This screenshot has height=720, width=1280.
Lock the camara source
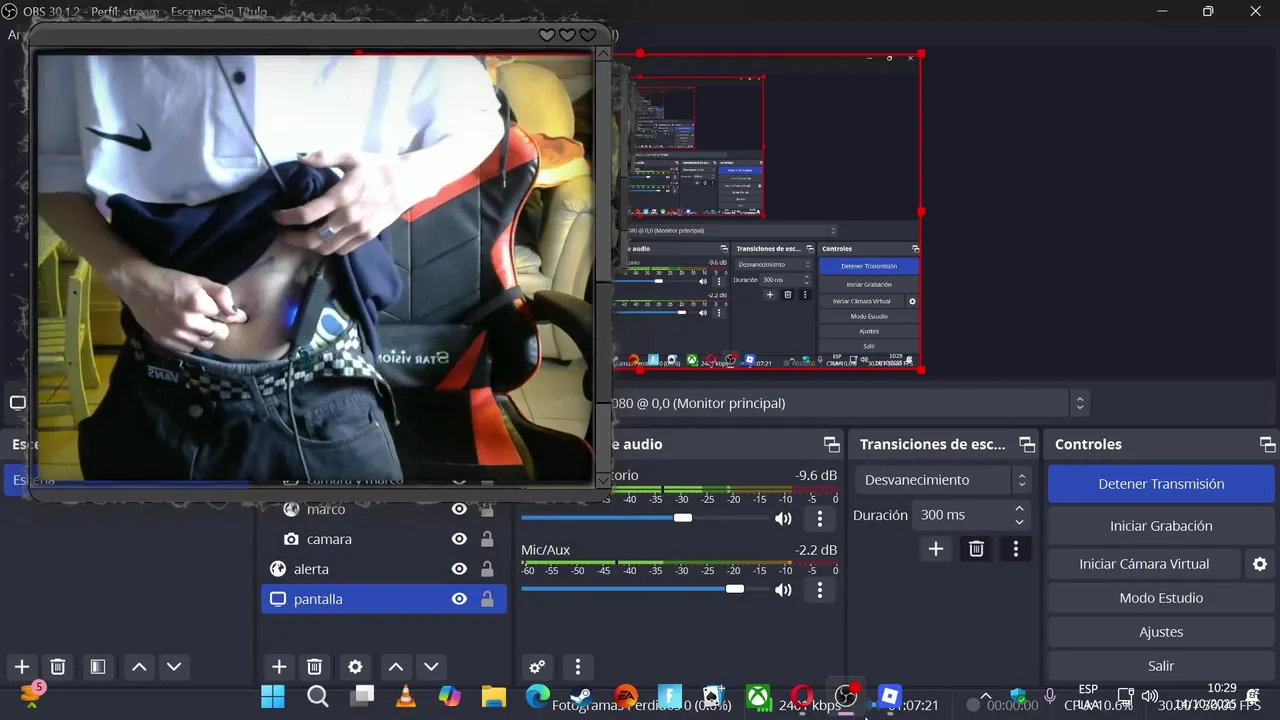pyautogui.click(x=487, y=539)
